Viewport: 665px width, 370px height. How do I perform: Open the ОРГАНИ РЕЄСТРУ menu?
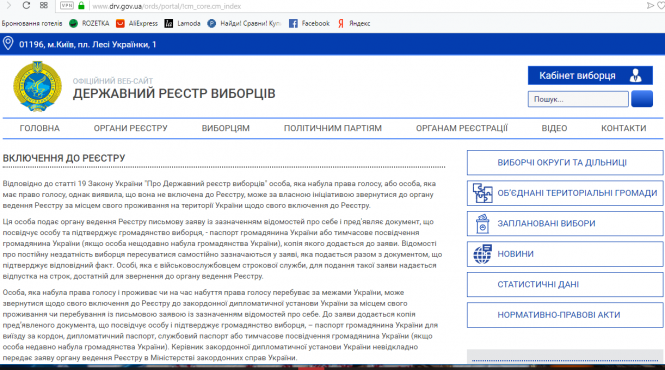coord(131,128)
